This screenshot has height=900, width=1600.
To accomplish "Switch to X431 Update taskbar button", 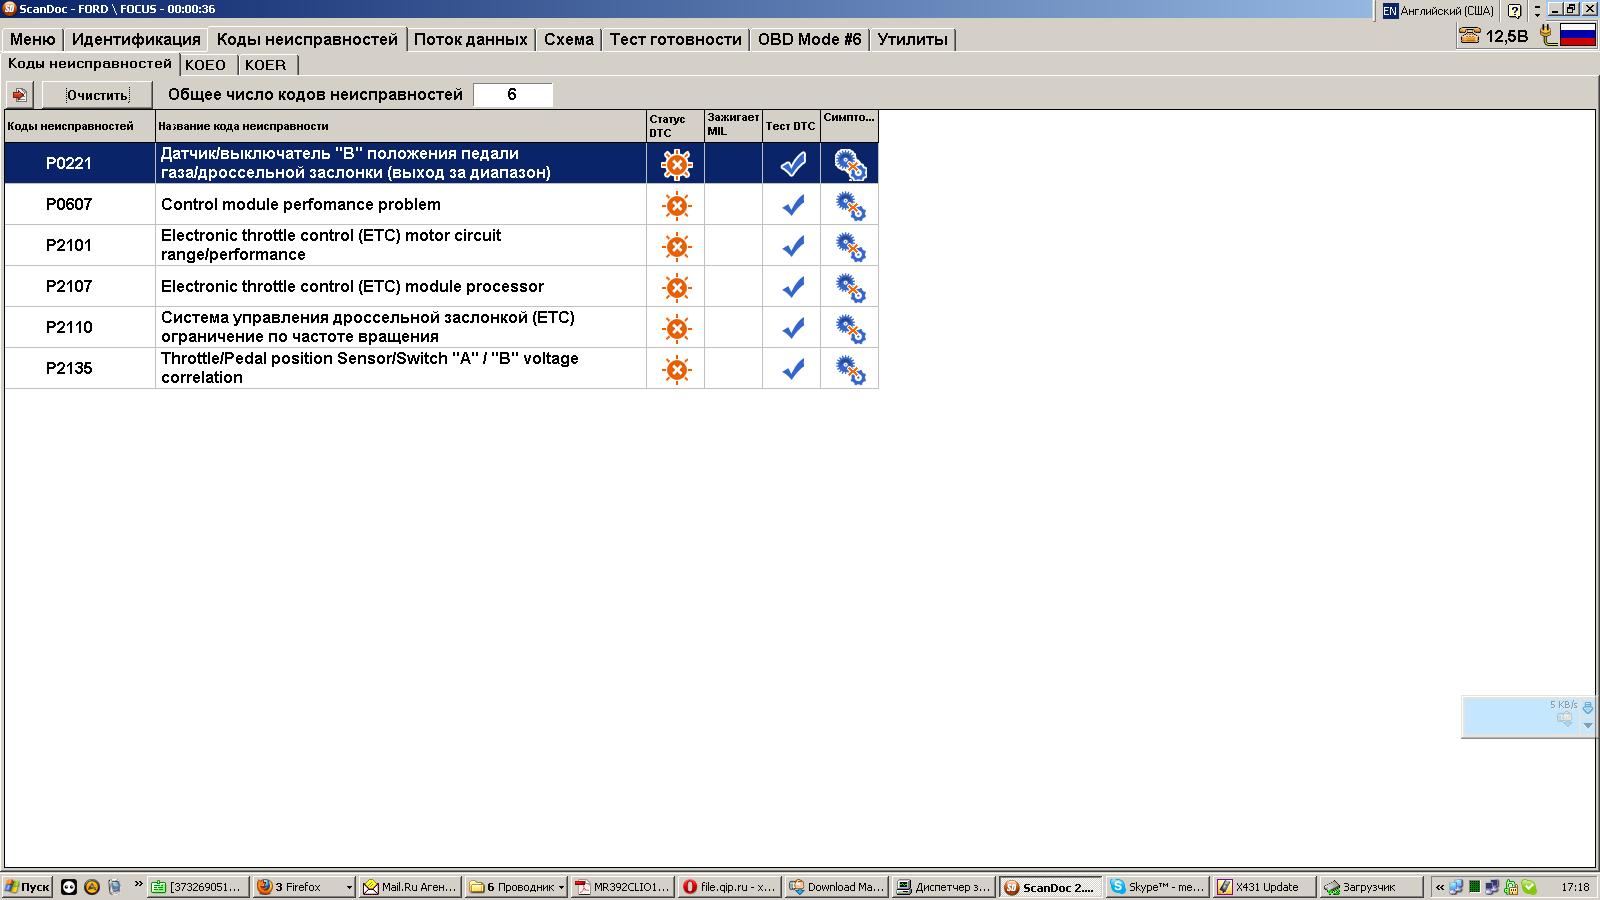I will tap(1262, 887).
